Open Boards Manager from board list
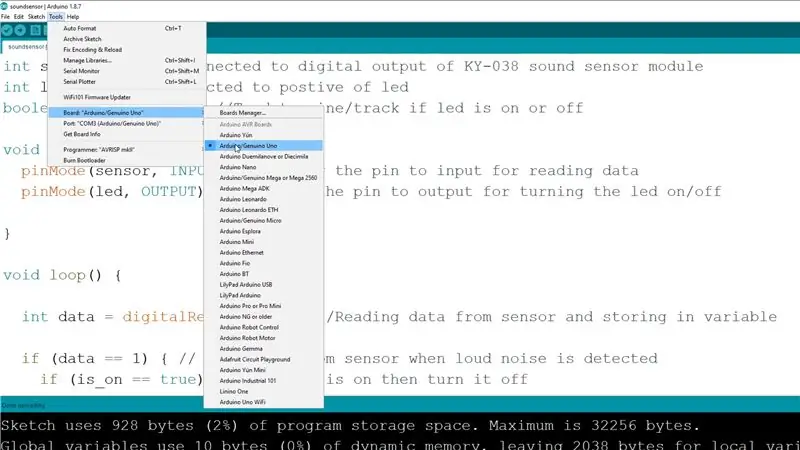This screenshot has height=450, width=800. pyautogui.click(x=263, y=113)
